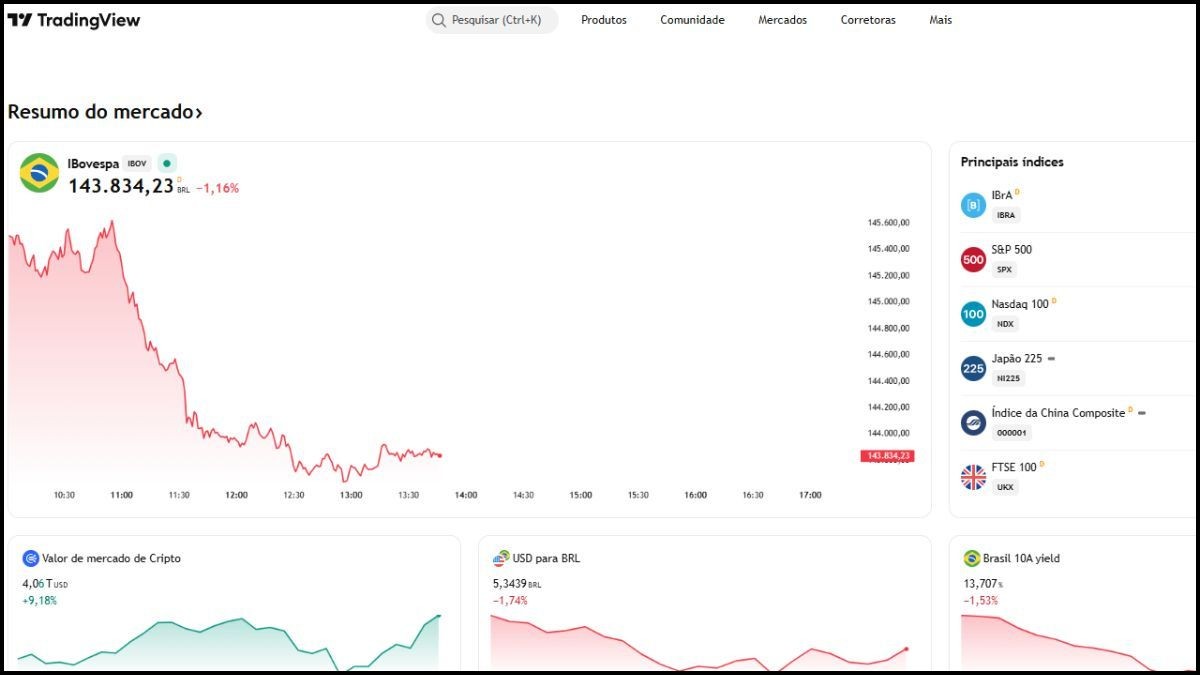The height and width of the screenshot is (675, 1200).
Task: Expand the Mercados menu
Action: coord(782,20)
